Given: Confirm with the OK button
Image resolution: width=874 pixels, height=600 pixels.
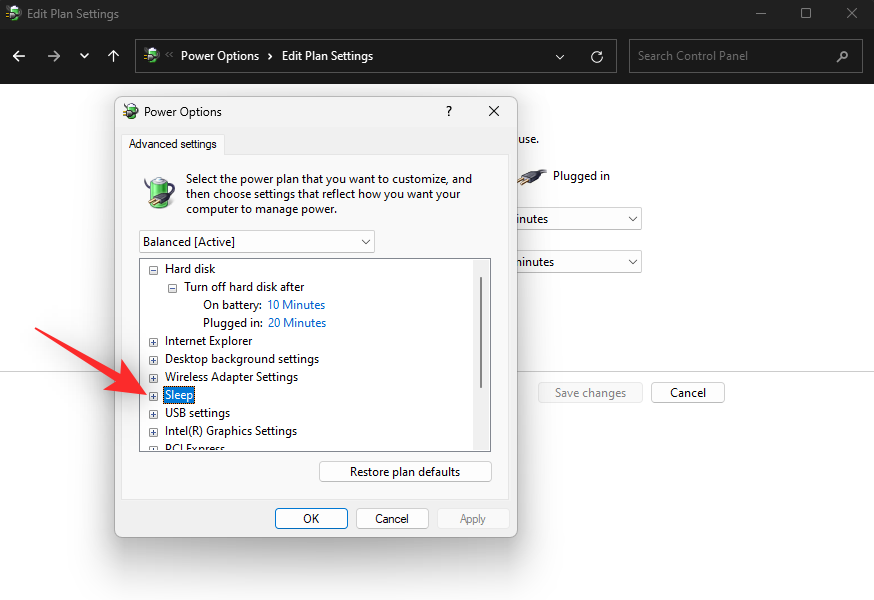Looking at the screenshot, I should [x=311, y=519].
